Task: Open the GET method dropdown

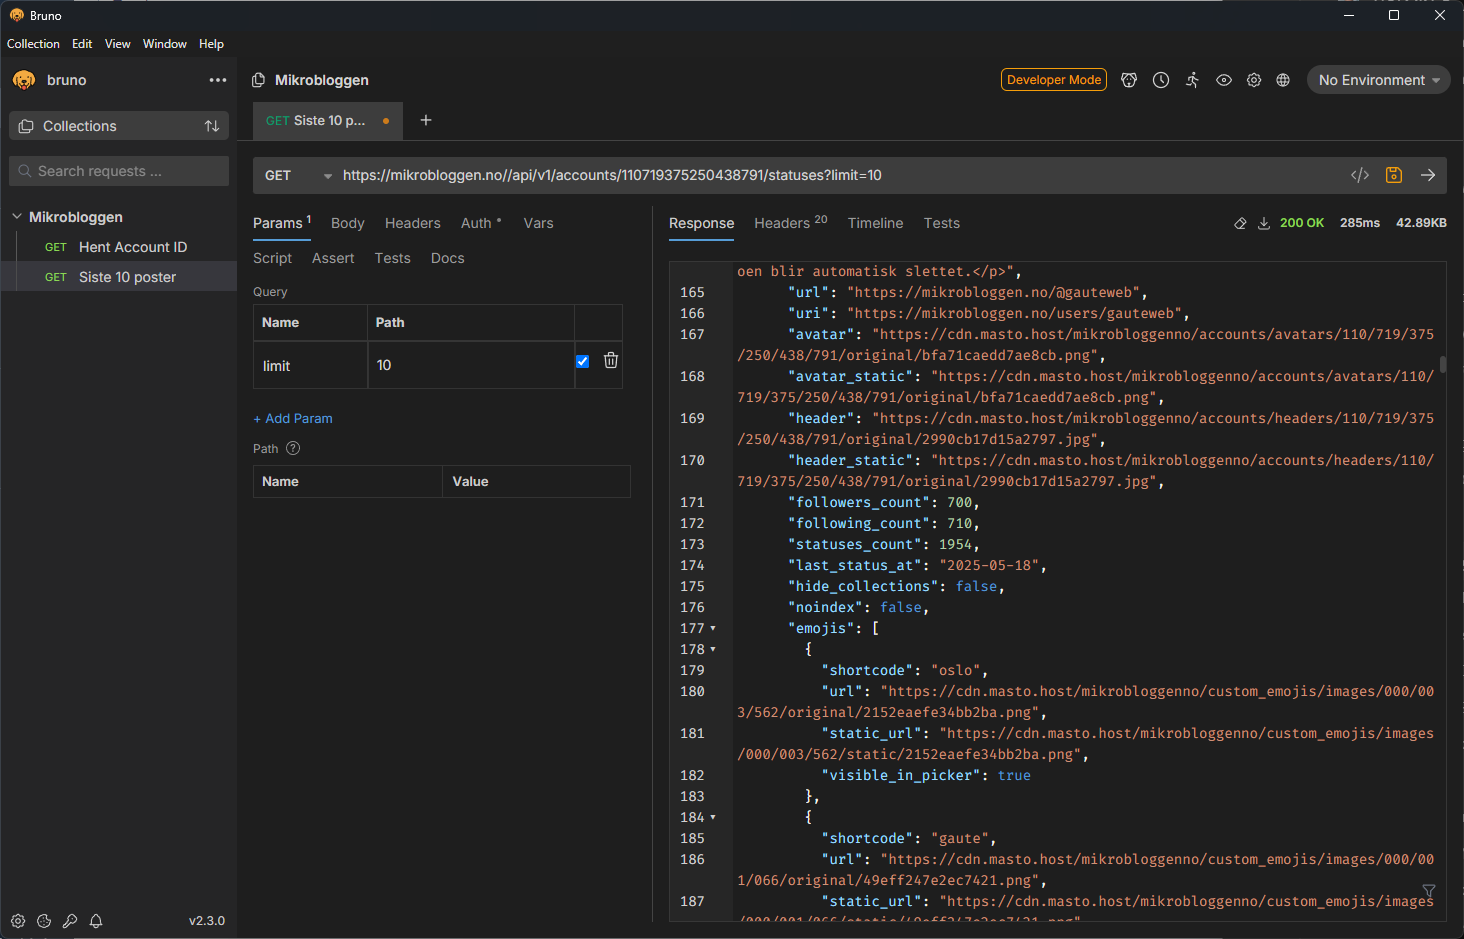Action: pos(297,175)
